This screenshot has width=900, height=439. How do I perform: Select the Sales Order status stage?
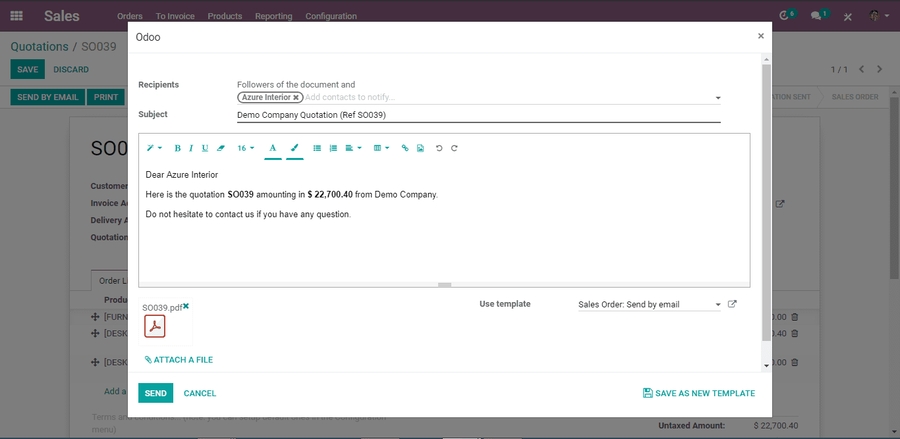click(x=855, y=97)
